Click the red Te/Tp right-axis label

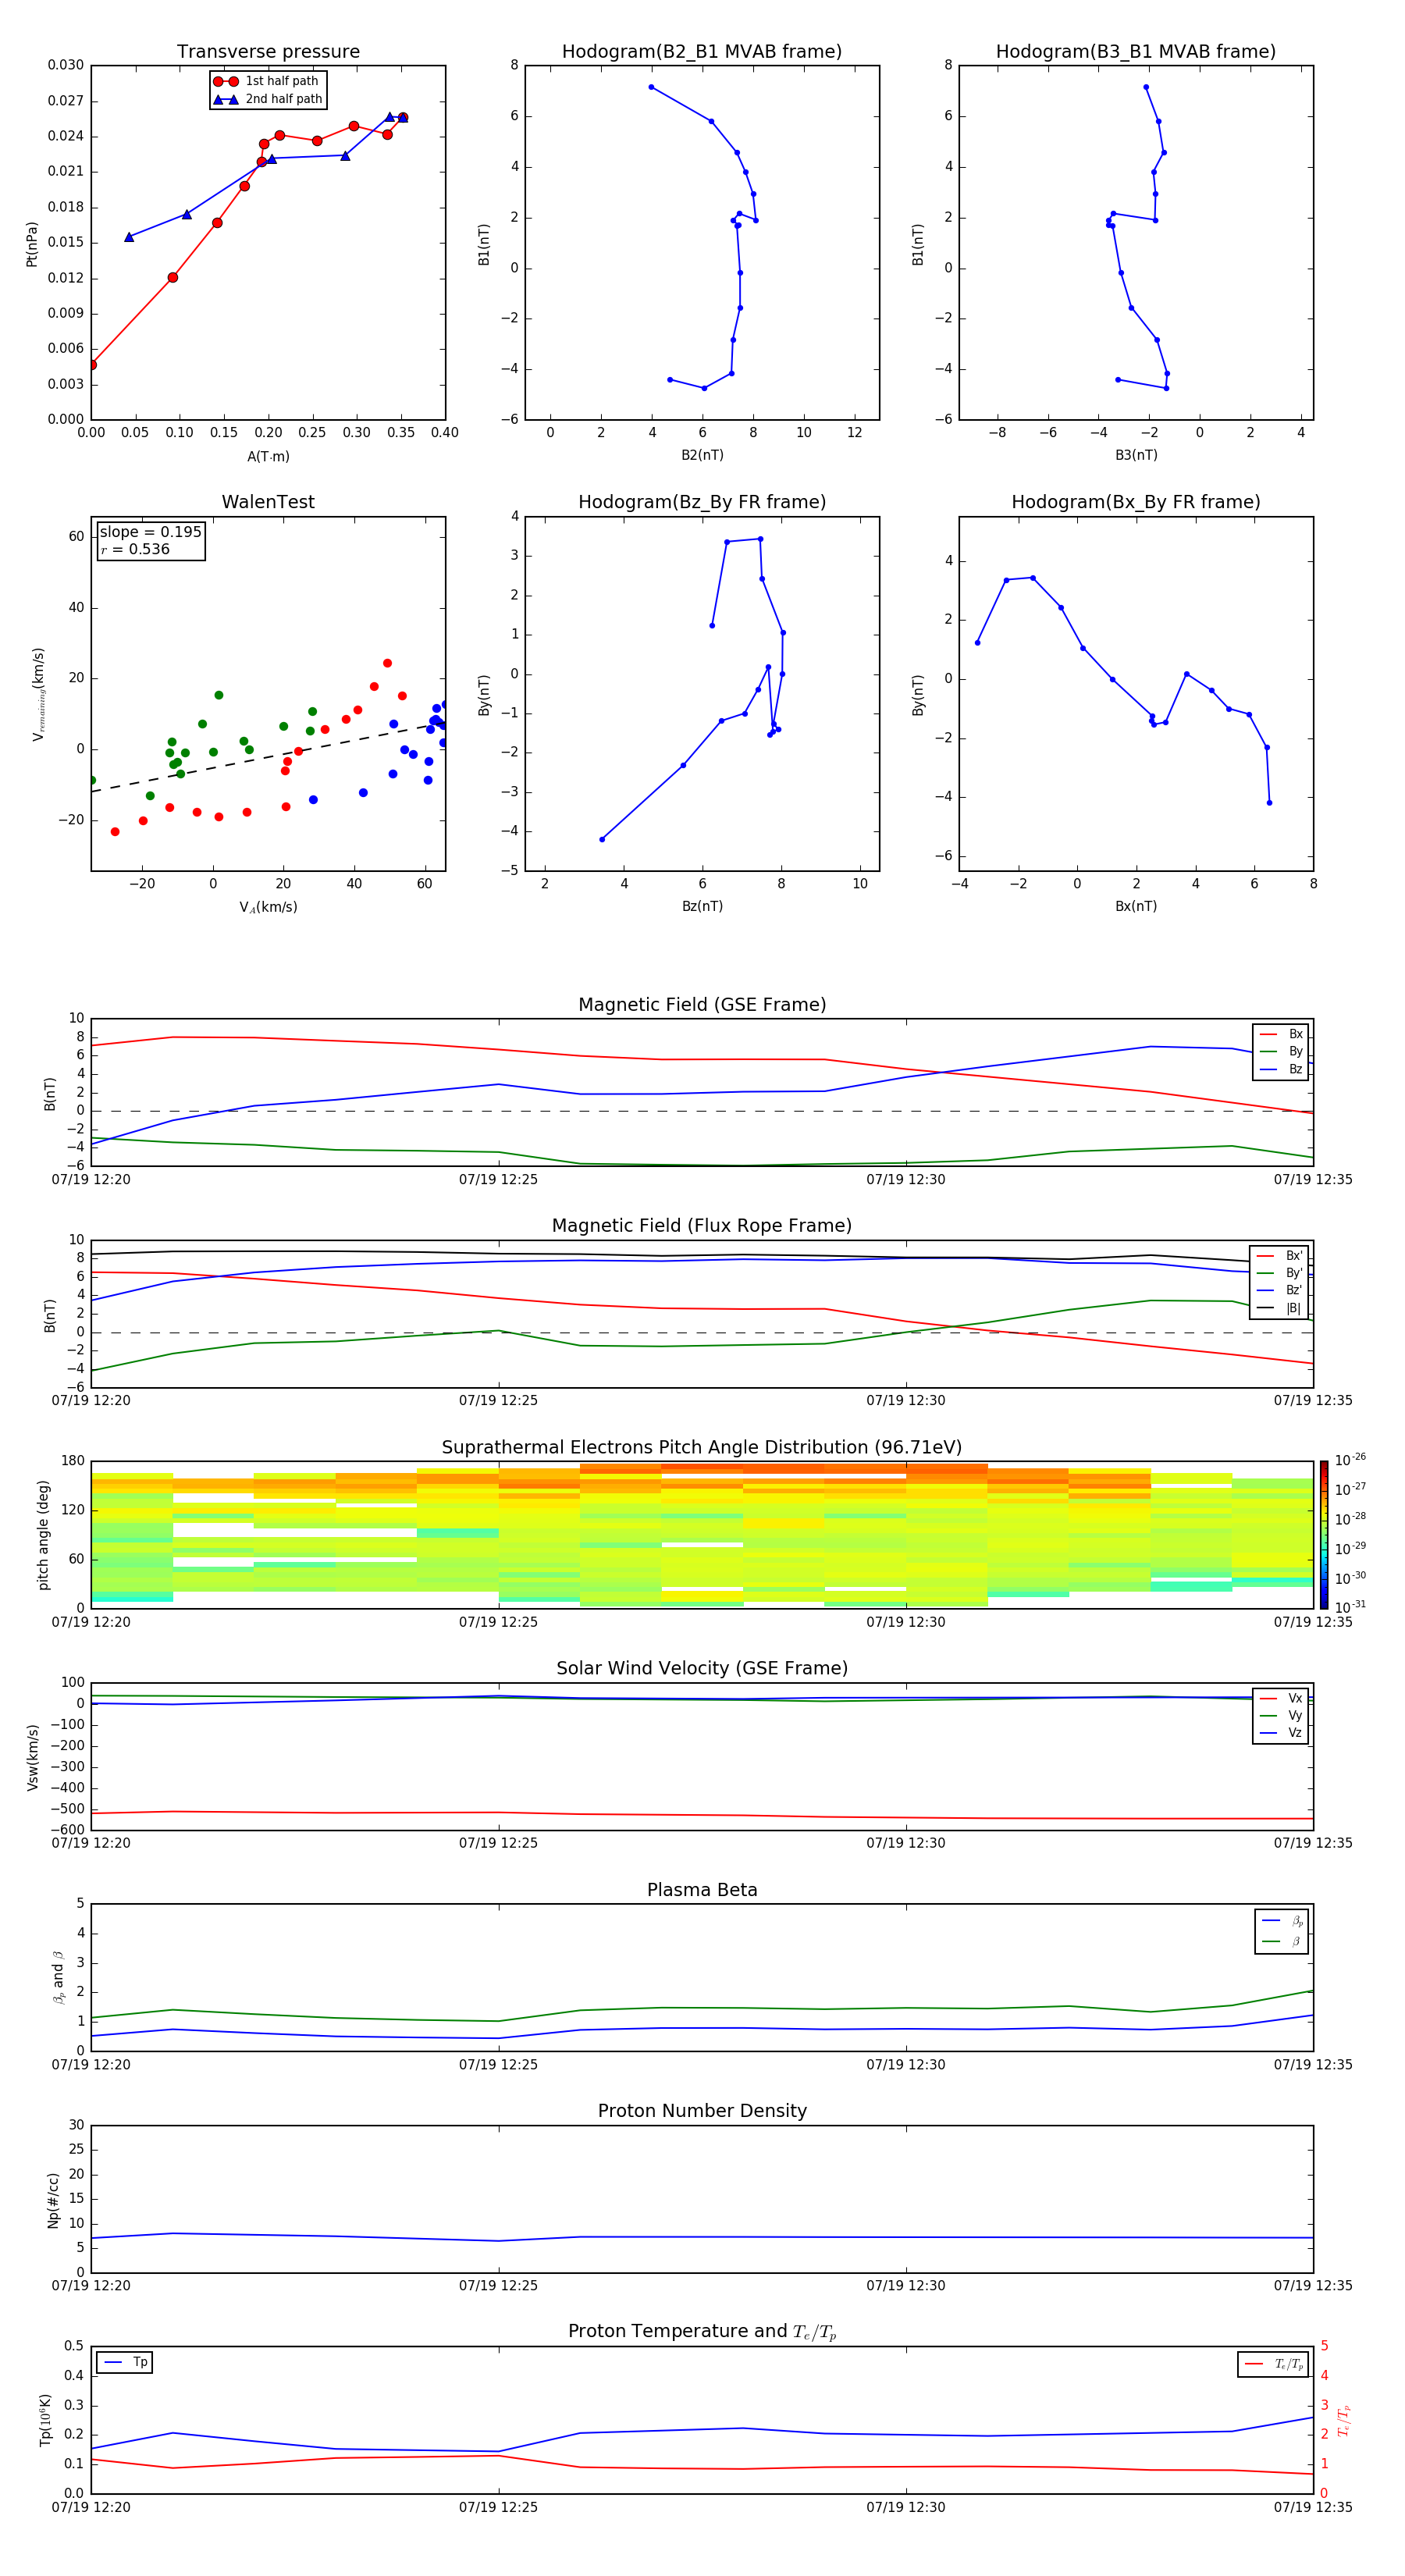pyautogui.click(x=1344, y=2421)
